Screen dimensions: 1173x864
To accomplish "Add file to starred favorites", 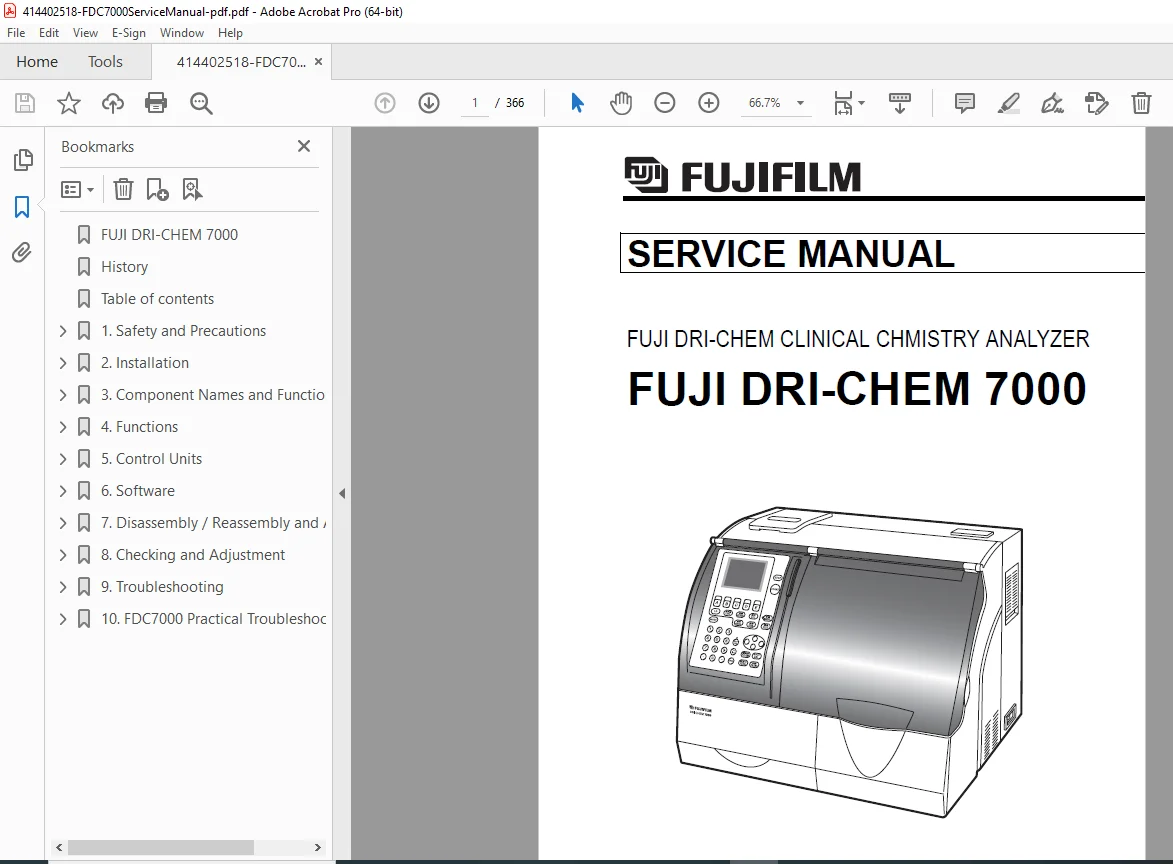I will point(69,102).
